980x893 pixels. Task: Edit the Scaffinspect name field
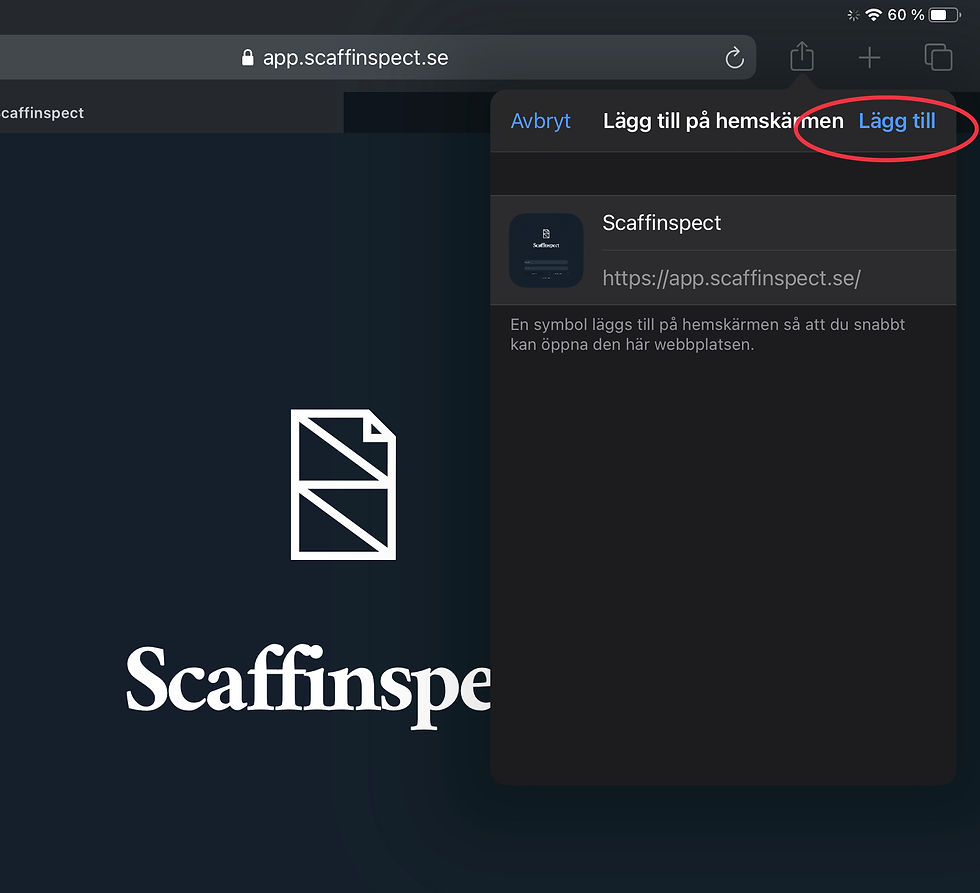point(779,223)
